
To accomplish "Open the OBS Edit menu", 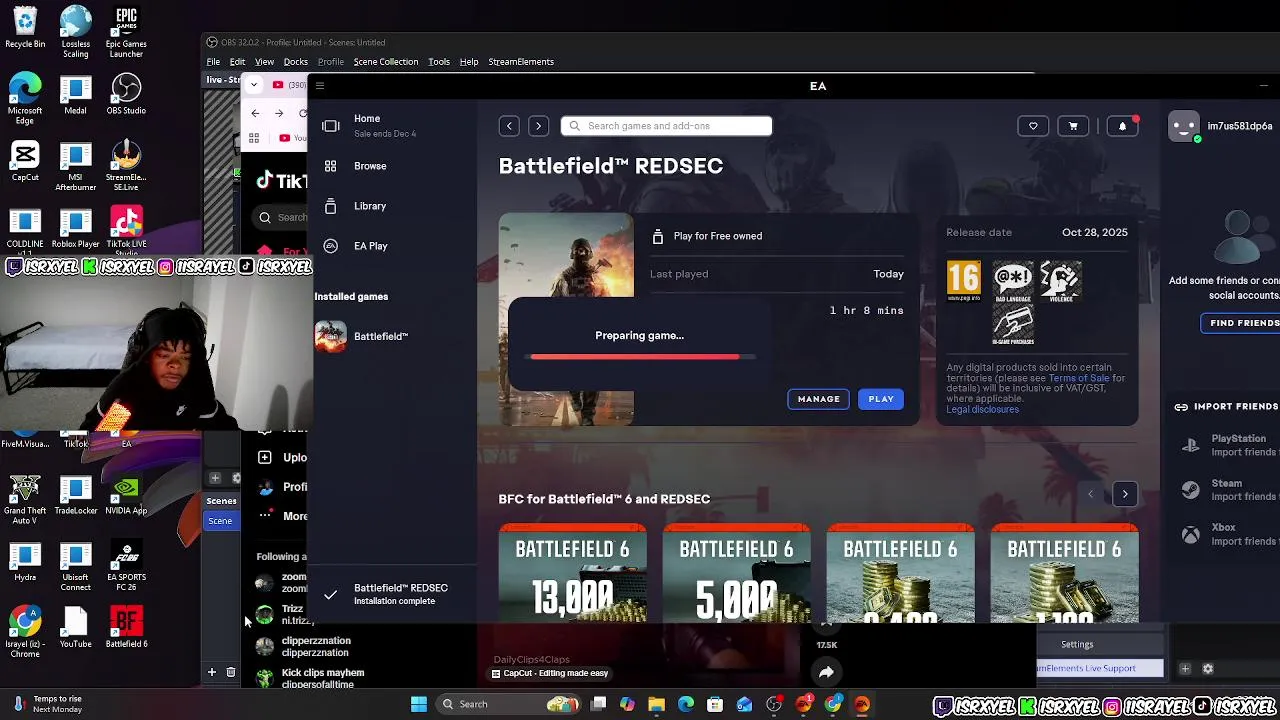I will point(237,62).
